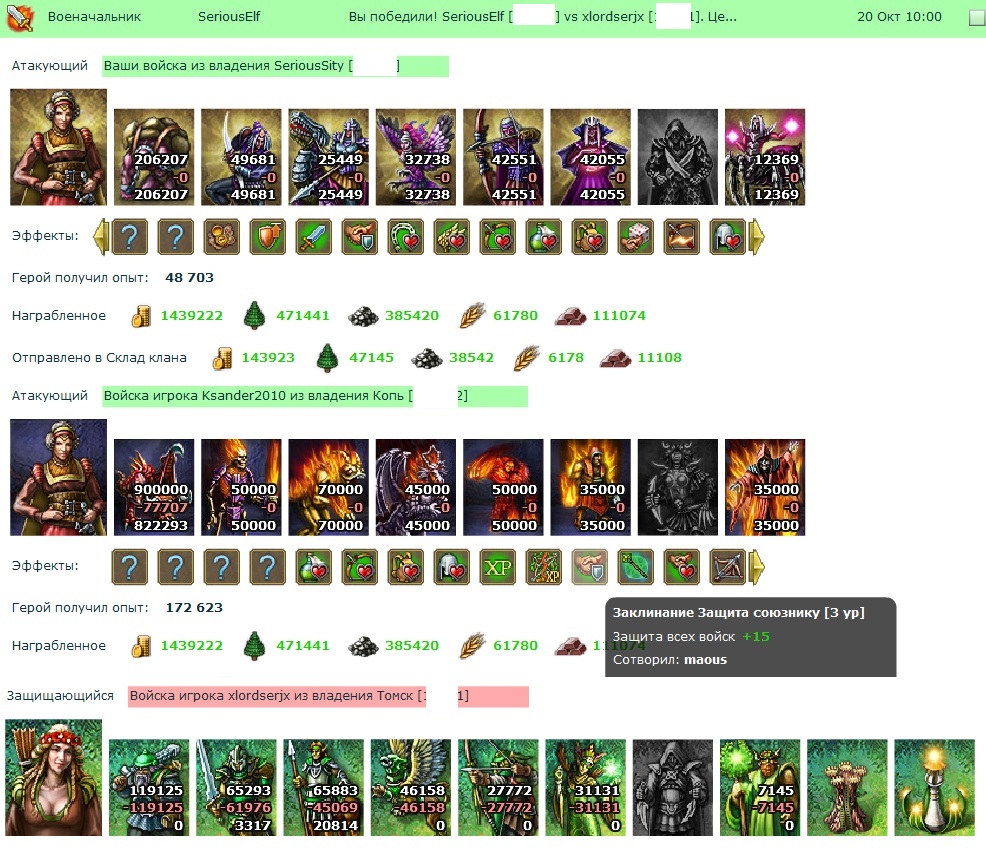Select the sword attack effect icon
The height and width of the screenshot is (860, 986).
313,237
